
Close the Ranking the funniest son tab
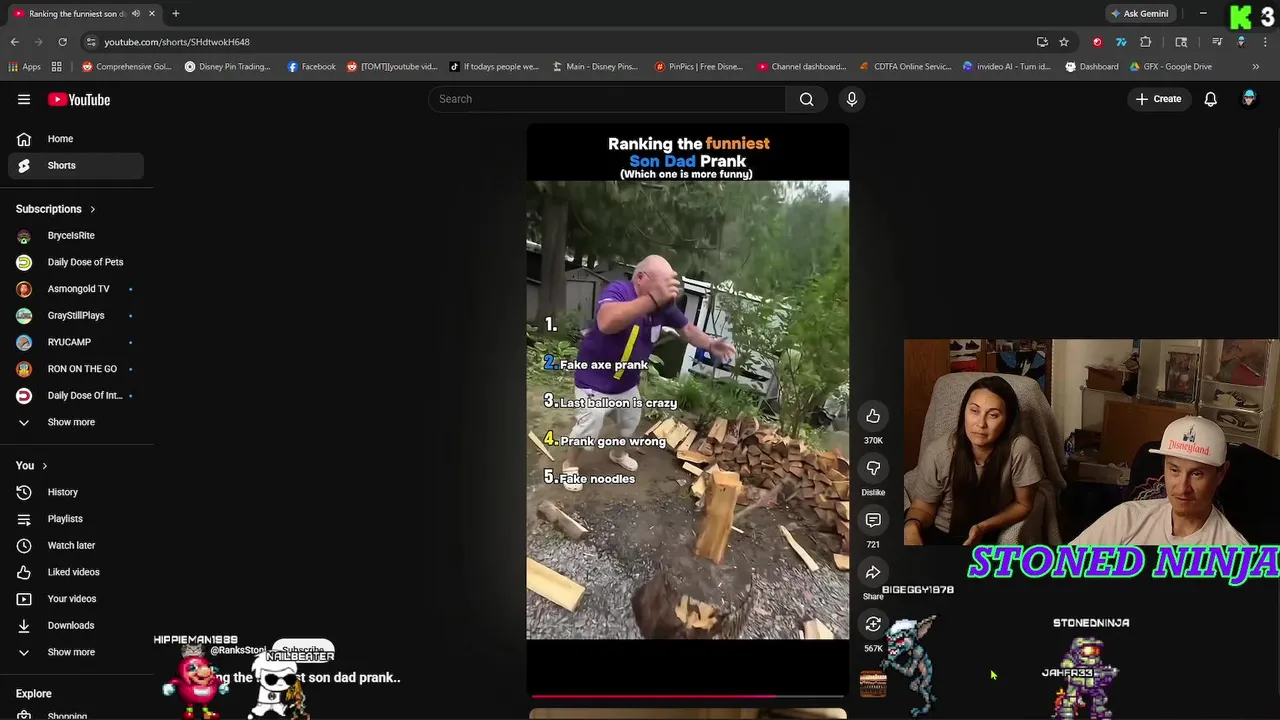pyautogui.click(x=152, y=14)
